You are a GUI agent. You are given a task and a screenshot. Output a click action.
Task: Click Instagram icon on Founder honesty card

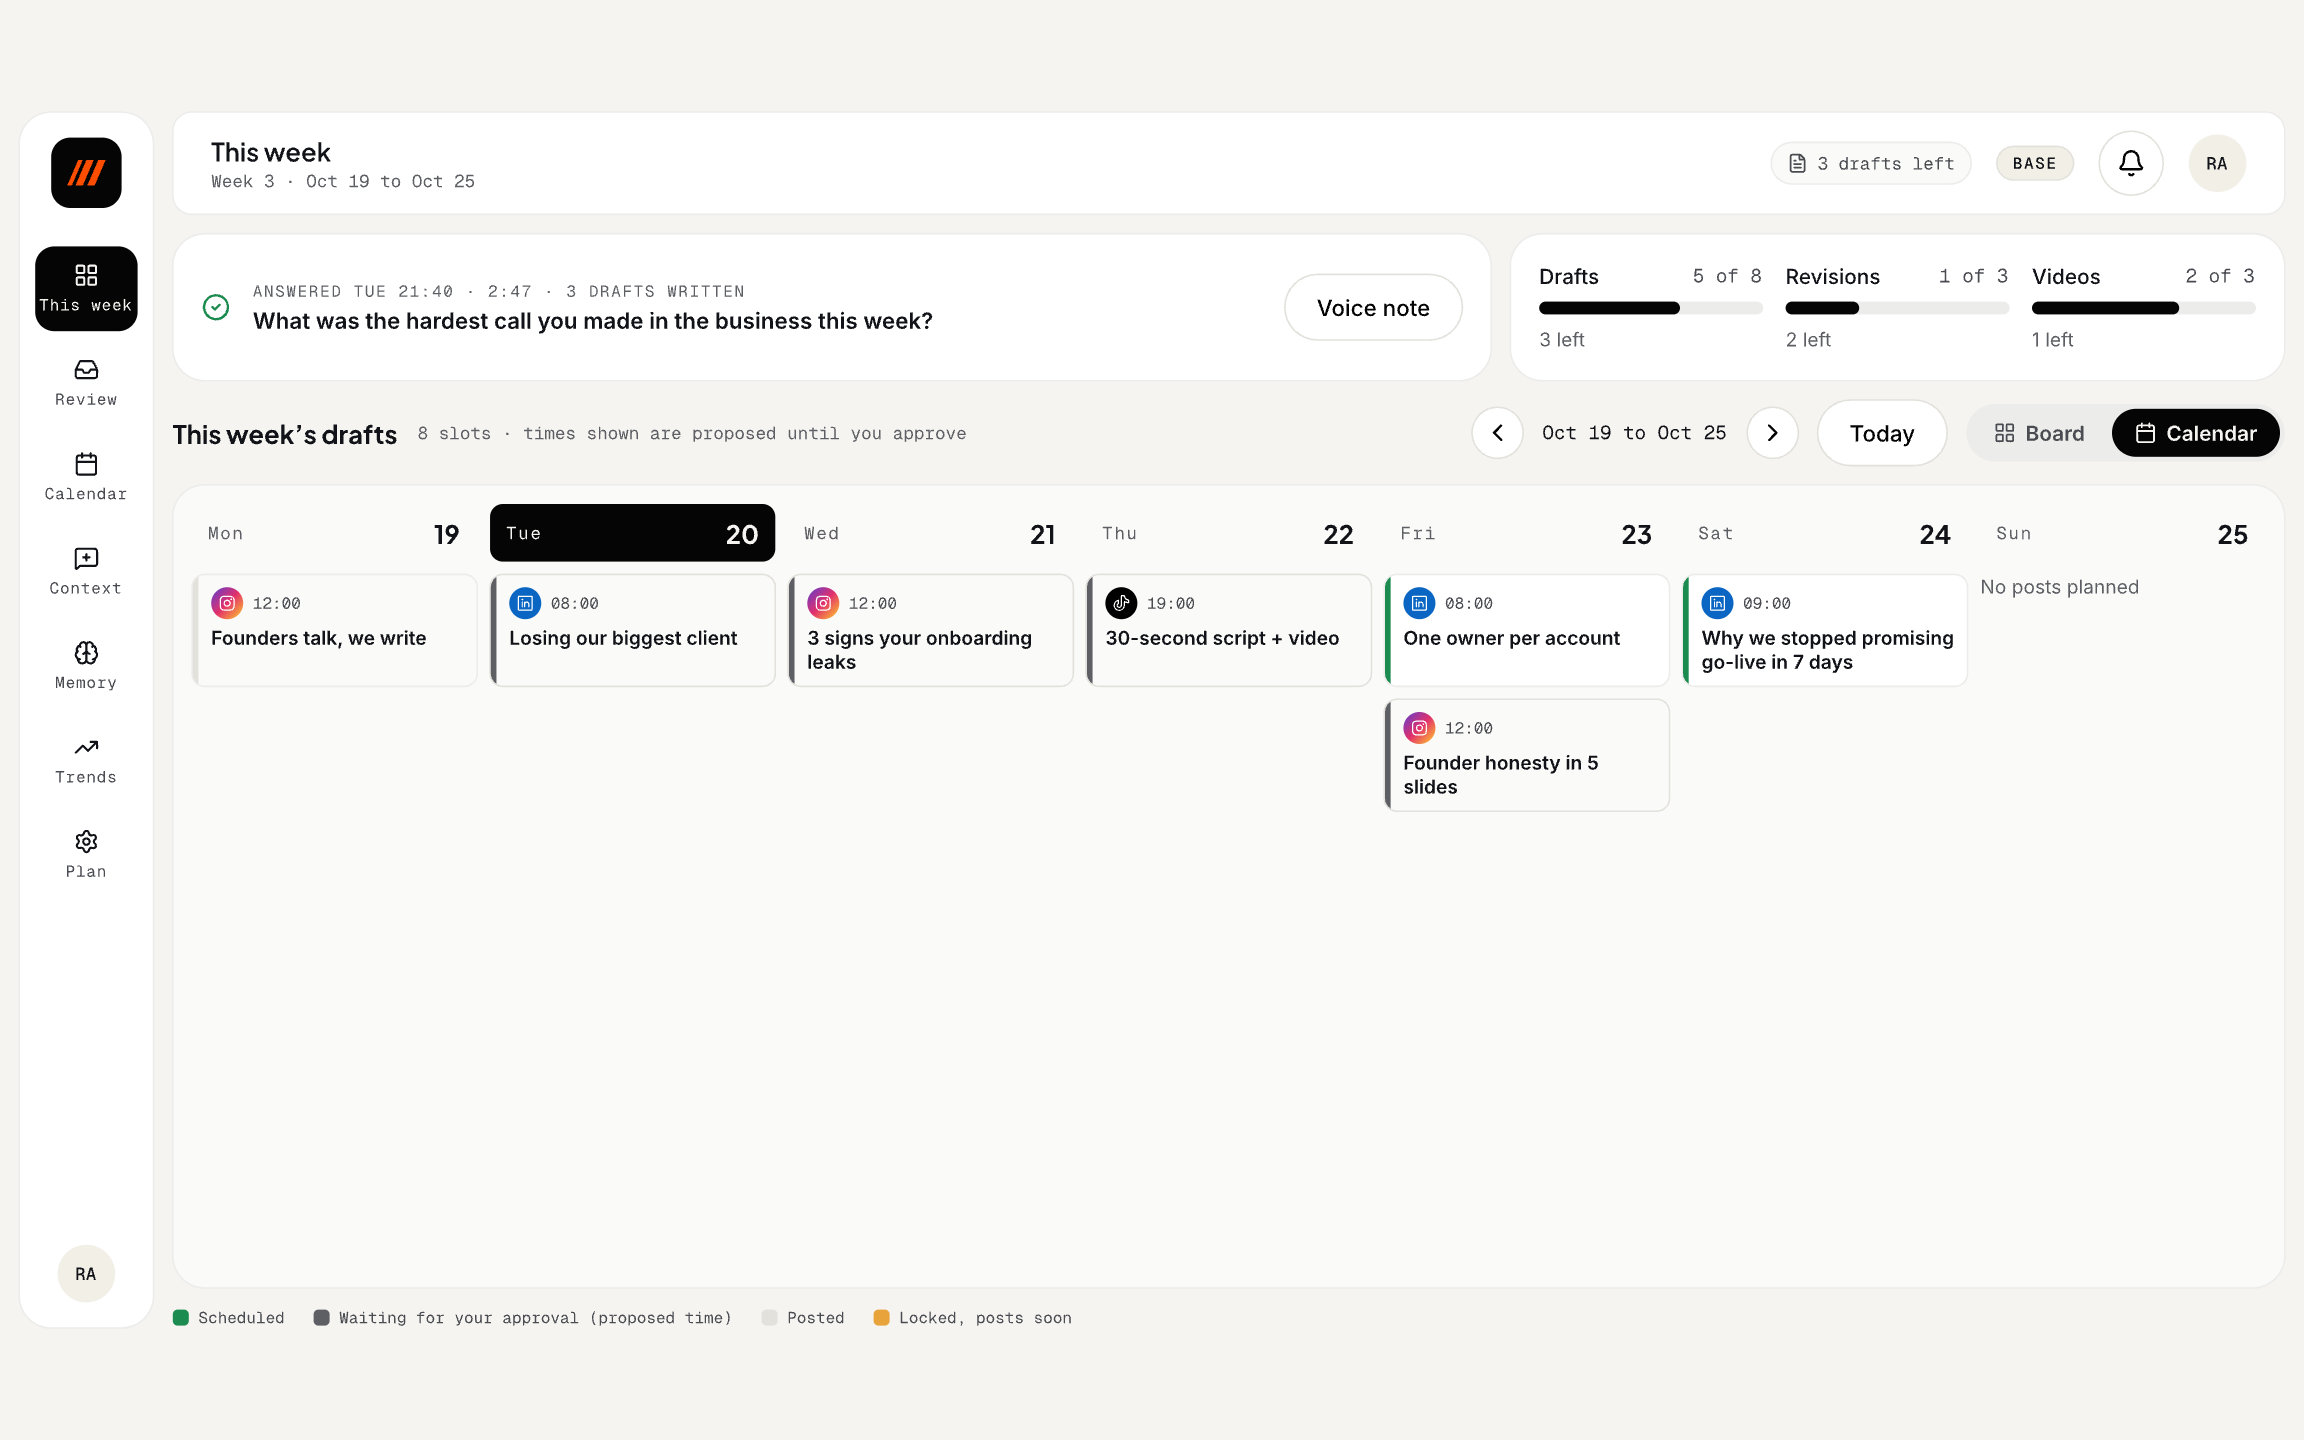click(x=1419, y=728)
